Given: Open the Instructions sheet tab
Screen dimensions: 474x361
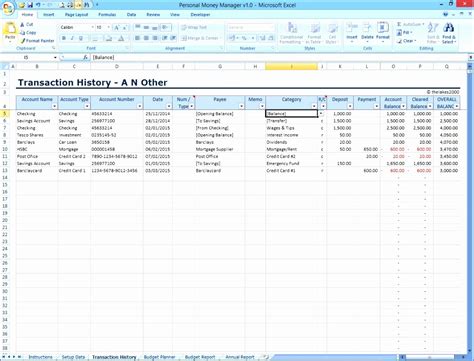Looking at the screenshot, I should pyautogui.click(x=40, y=357).
